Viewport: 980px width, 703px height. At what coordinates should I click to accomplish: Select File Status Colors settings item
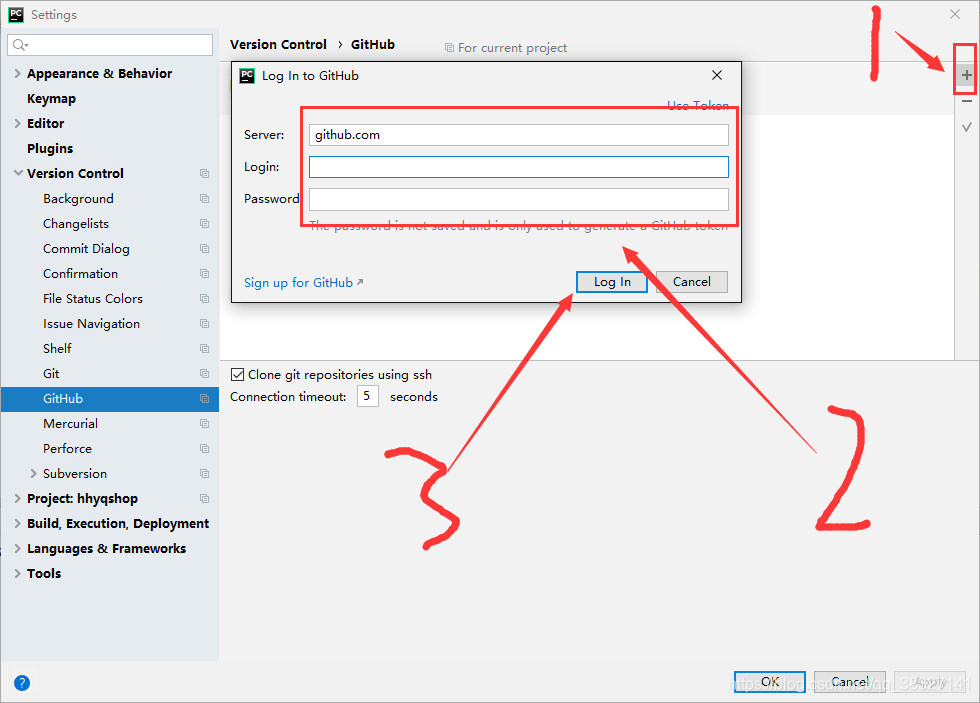(92, 299)
